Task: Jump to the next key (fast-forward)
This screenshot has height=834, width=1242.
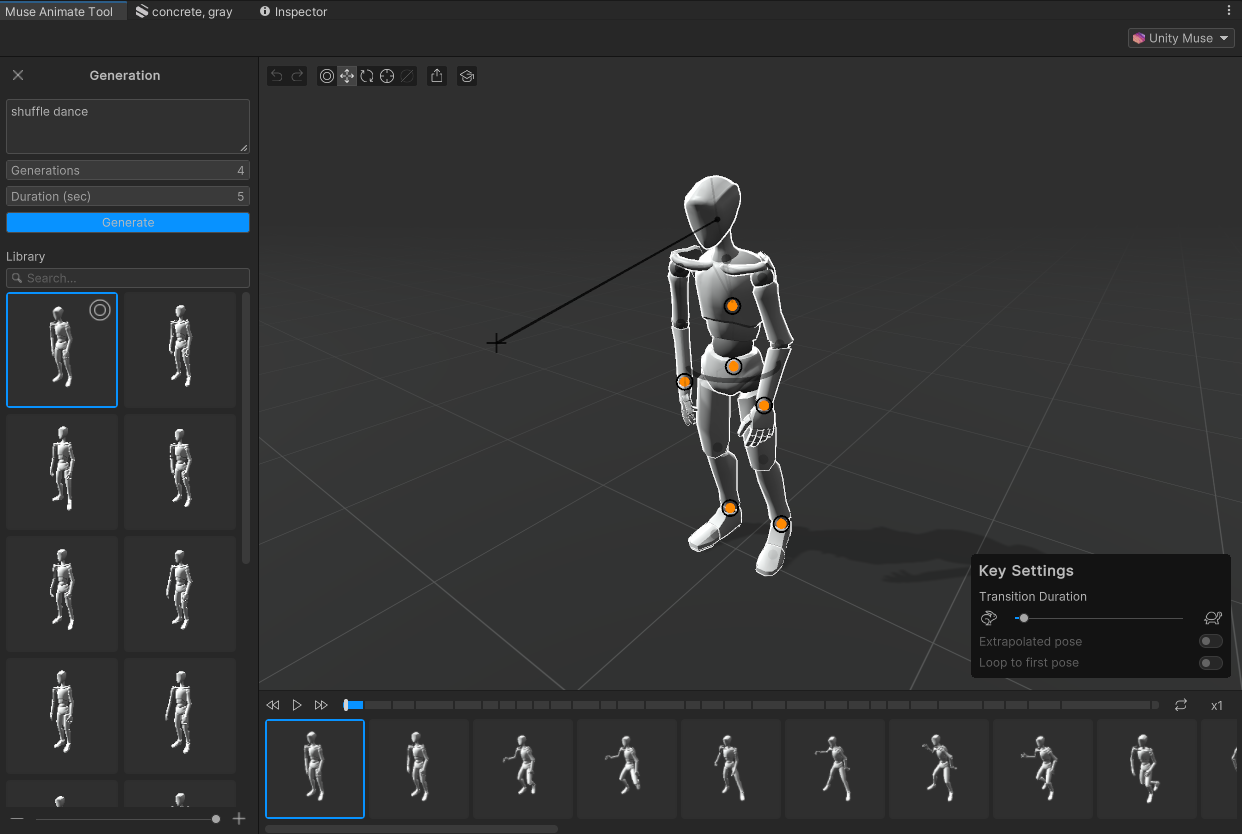Action: tap(321, 705)
